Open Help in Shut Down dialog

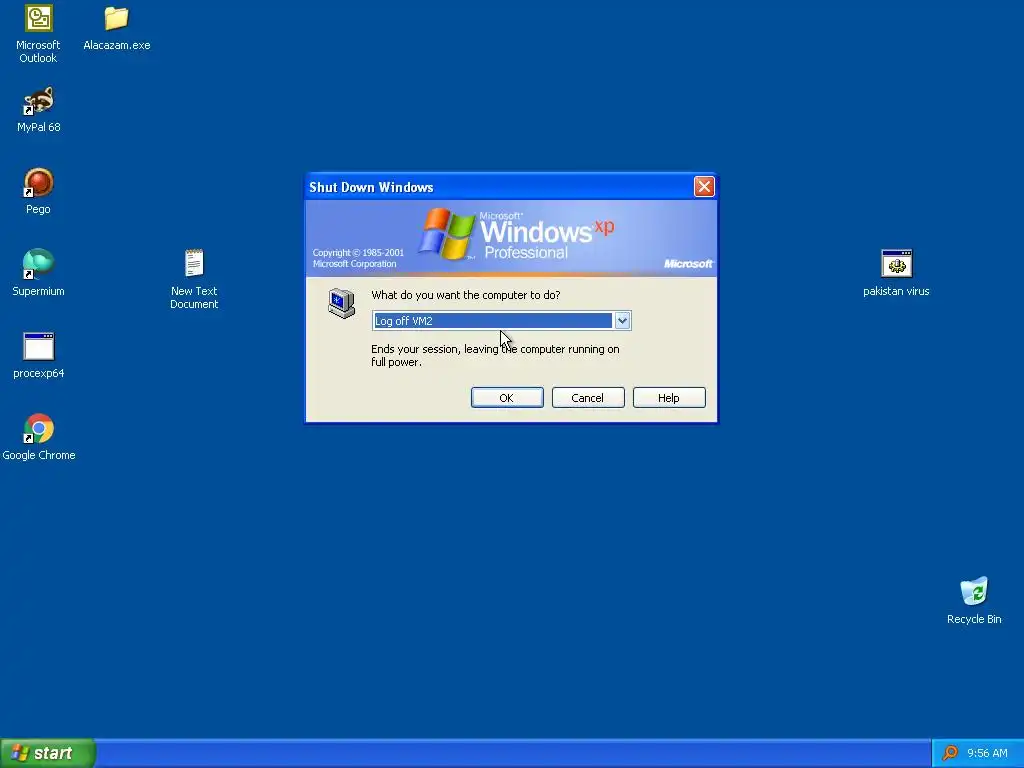(669, 398)
